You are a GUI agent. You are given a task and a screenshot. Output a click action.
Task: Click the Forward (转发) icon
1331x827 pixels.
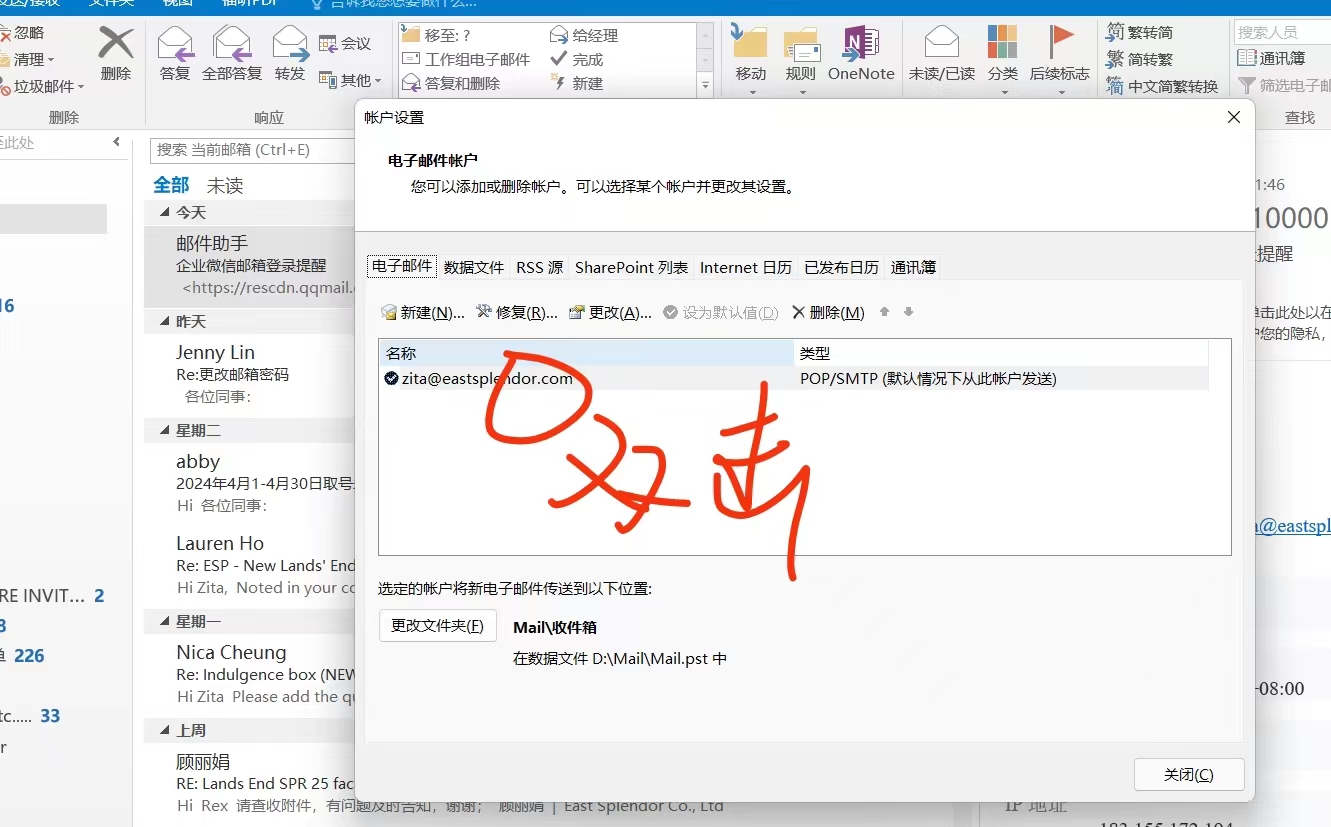click(290, 45)
